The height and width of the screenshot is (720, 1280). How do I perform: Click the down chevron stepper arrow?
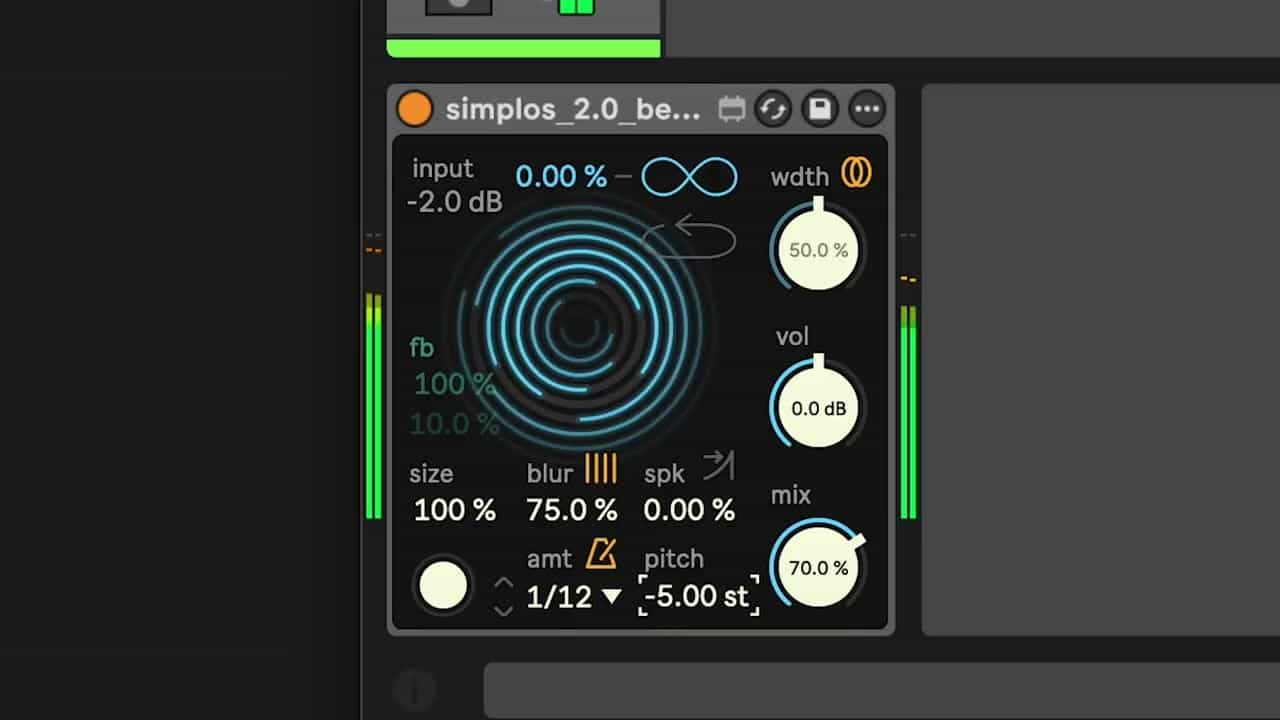(x=504, y=609)
